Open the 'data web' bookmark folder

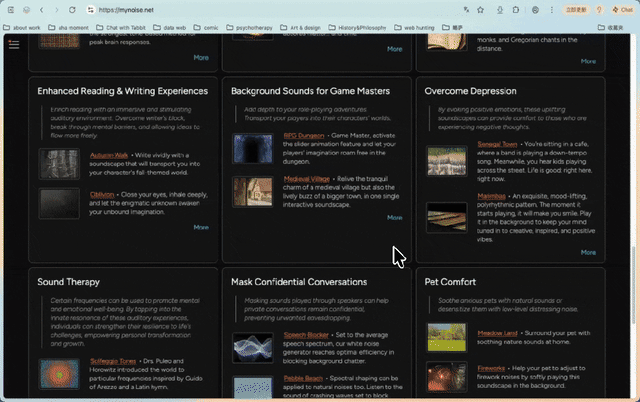[170, 28]
